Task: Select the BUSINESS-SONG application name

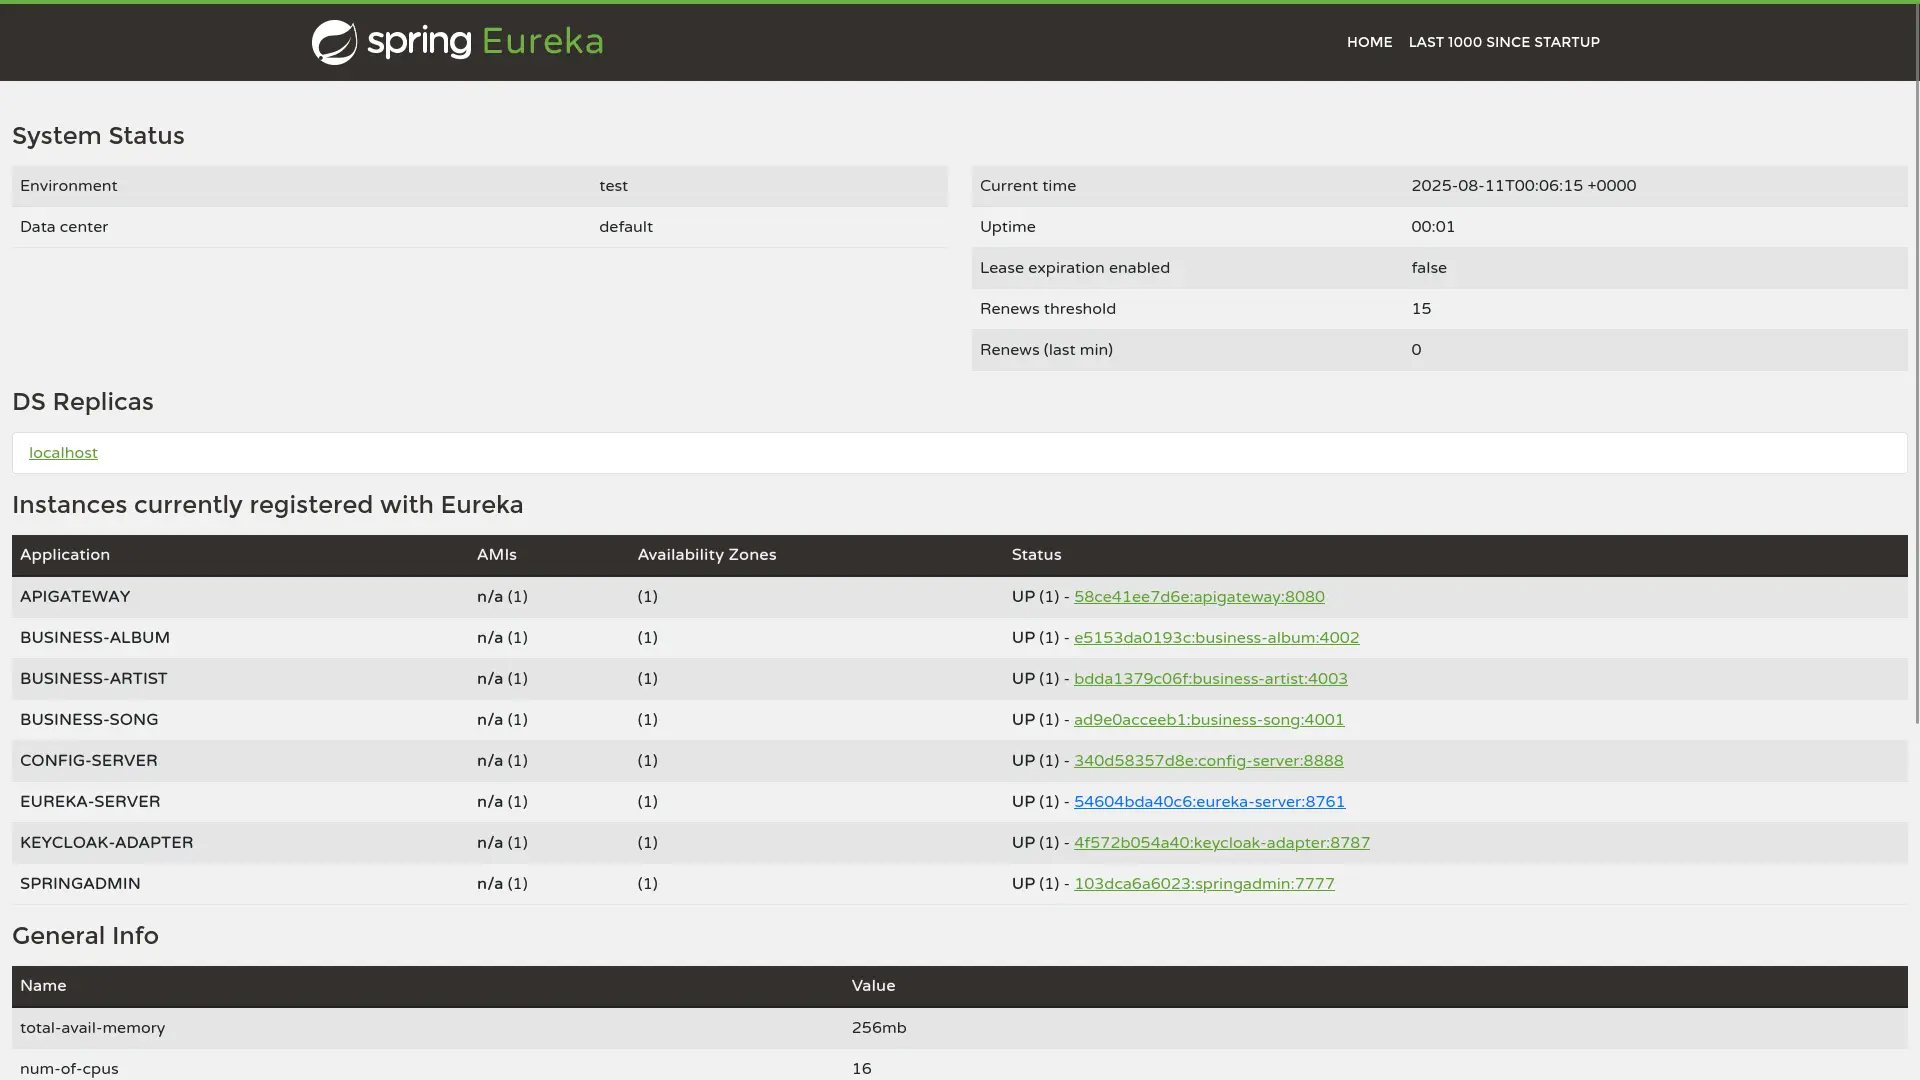Action: coord(89,720)
